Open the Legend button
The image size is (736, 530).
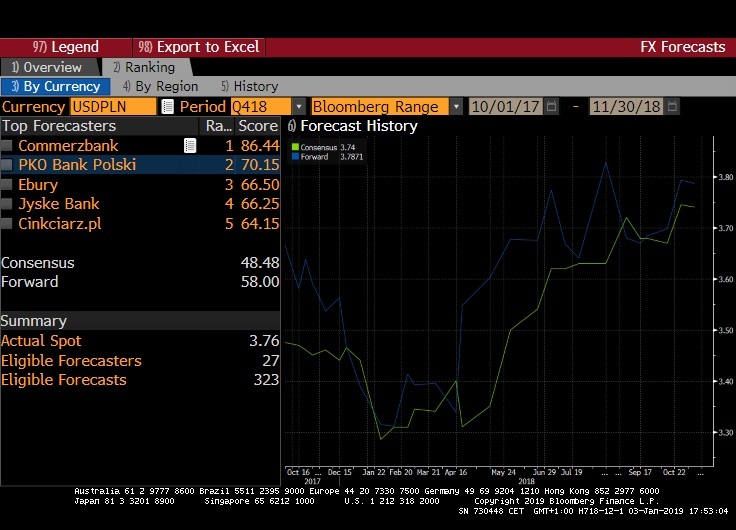[x=66, y=47]
